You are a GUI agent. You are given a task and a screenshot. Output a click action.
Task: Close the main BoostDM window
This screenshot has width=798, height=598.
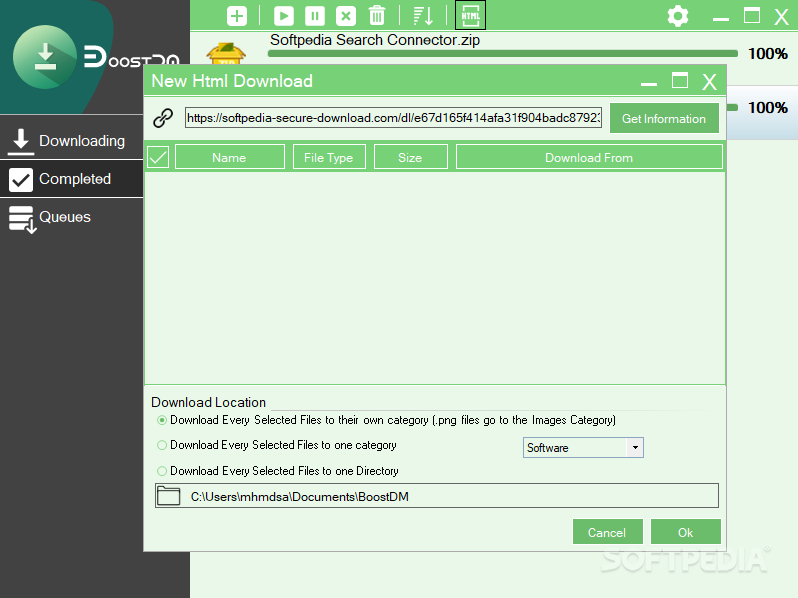(781, 17)
